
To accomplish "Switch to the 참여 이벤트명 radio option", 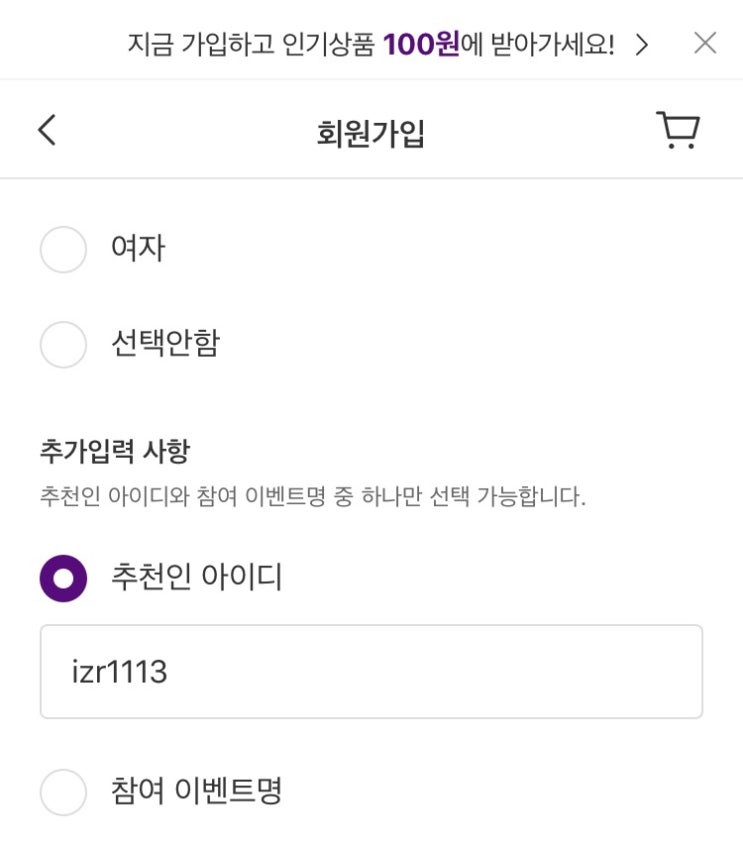I will (x=63, y=792).
